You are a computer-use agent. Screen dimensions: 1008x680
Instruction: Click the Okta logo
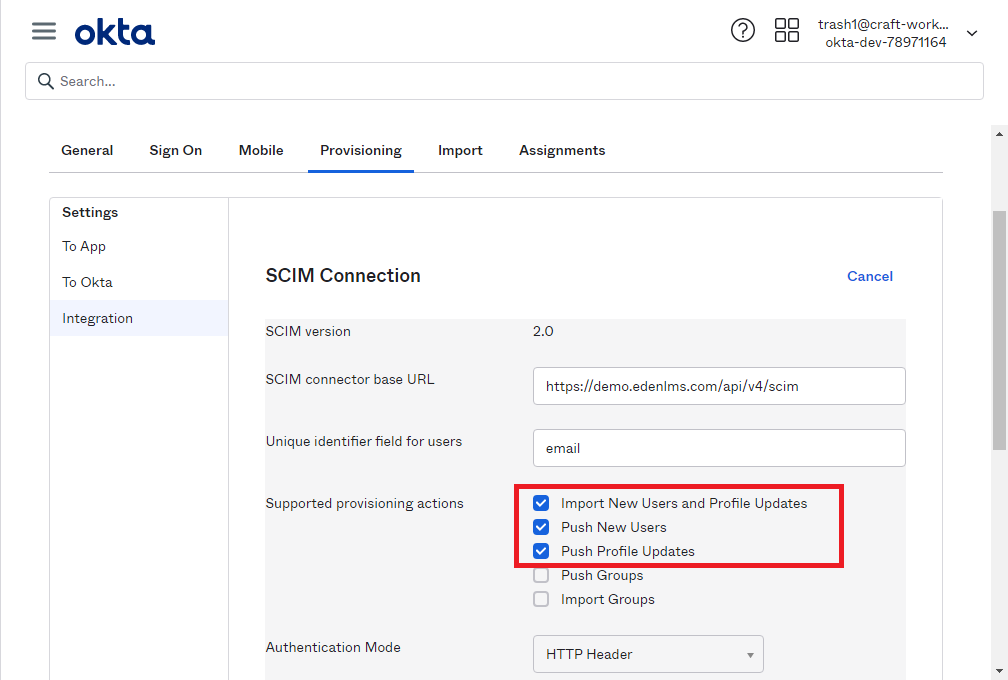click(114, 33)
